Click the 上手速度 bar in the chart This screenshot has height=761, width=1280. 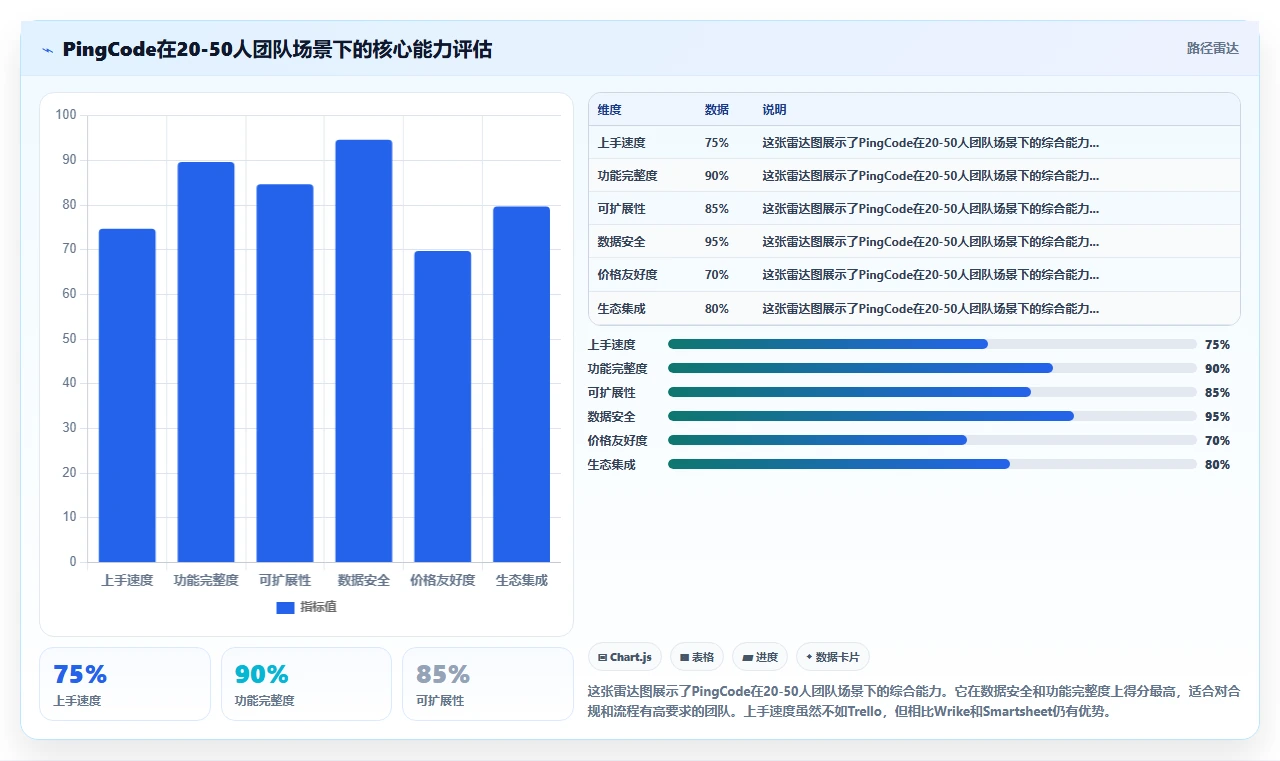point(127,395)
